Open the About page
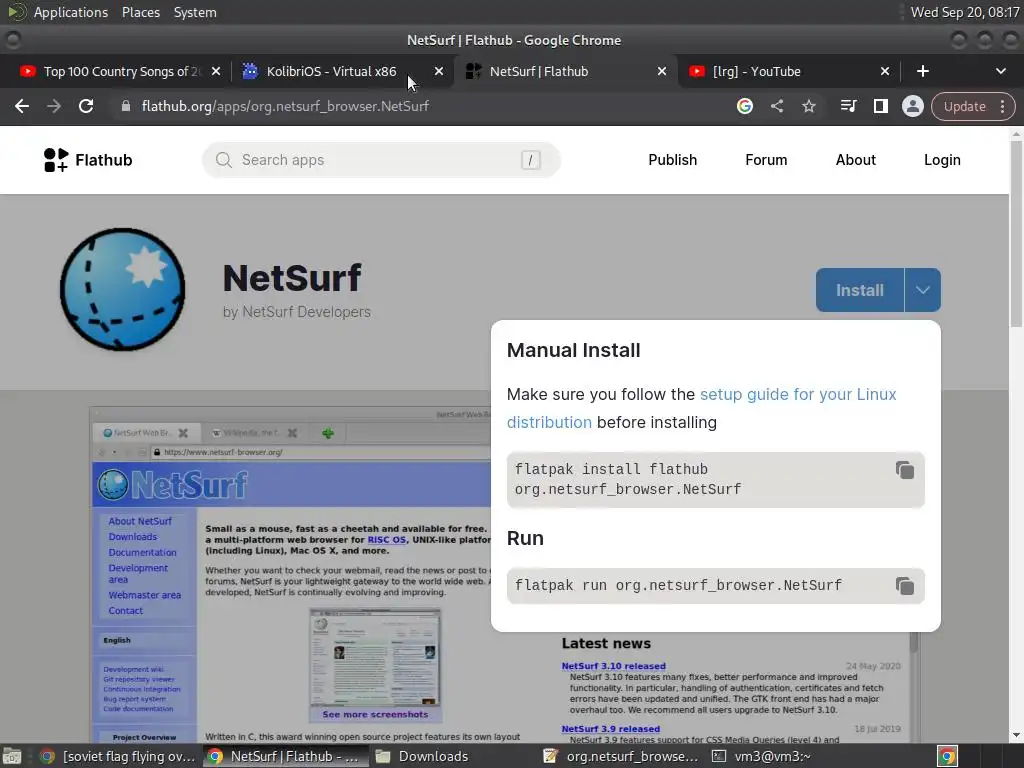This screenshot has width=1024, height=768. [856, 160]
